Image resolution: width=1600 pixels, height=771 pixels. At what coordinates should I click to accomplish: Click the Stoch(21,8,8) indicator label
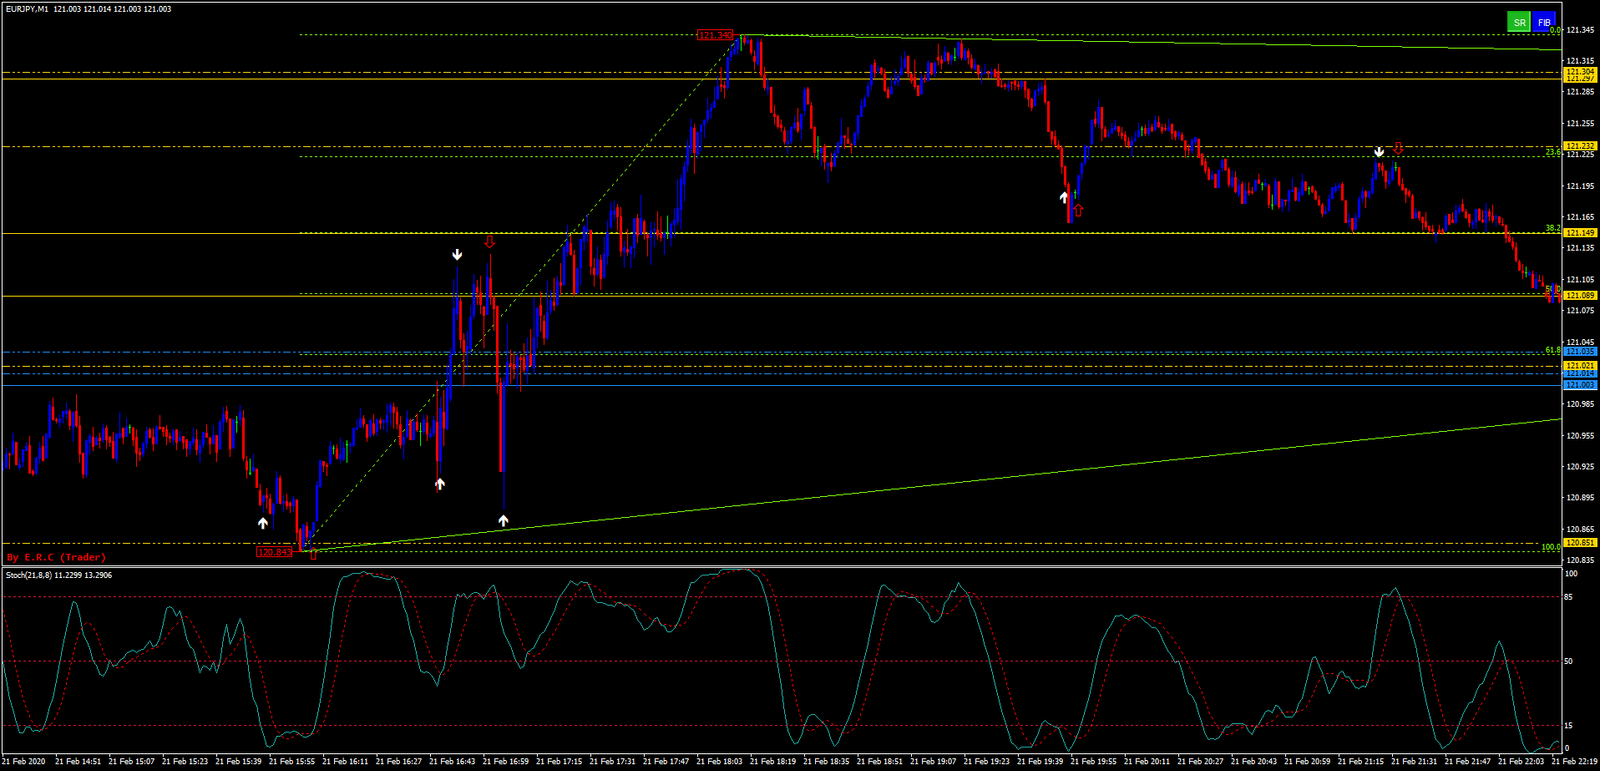click(x=58, y=575)
